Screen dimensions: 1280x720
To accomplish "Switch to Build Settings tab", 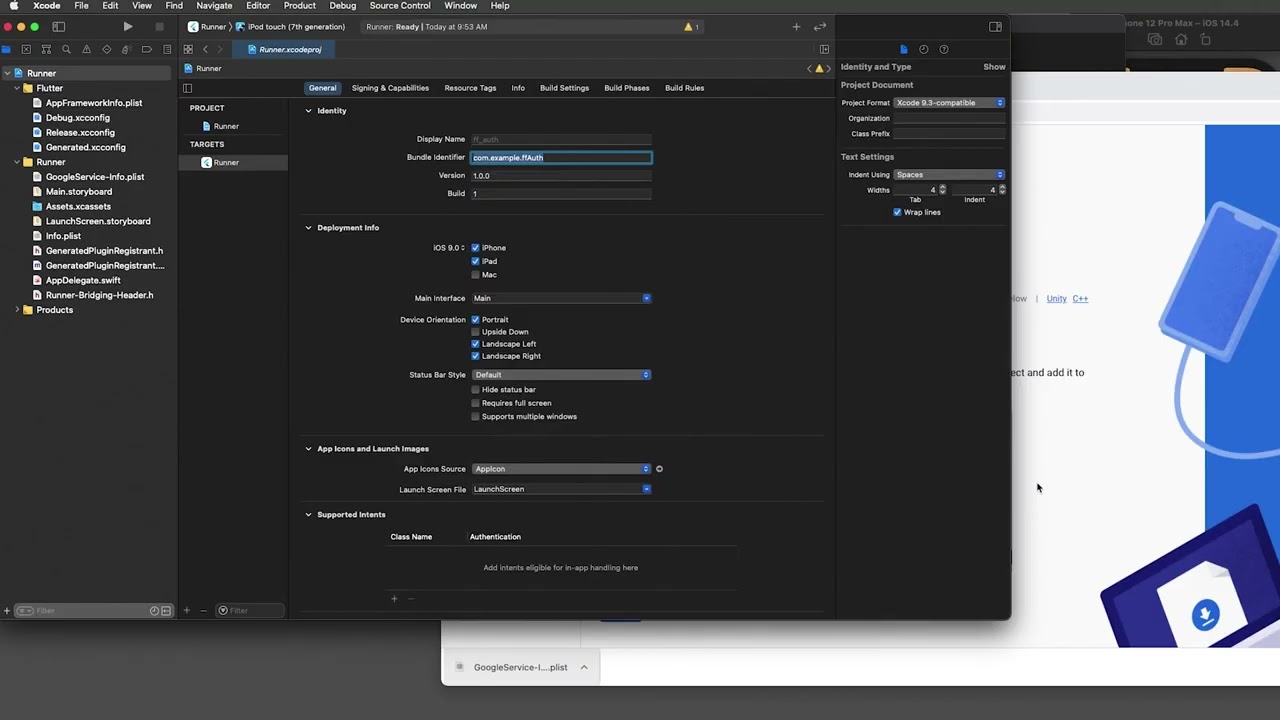I will click(564, 88).
